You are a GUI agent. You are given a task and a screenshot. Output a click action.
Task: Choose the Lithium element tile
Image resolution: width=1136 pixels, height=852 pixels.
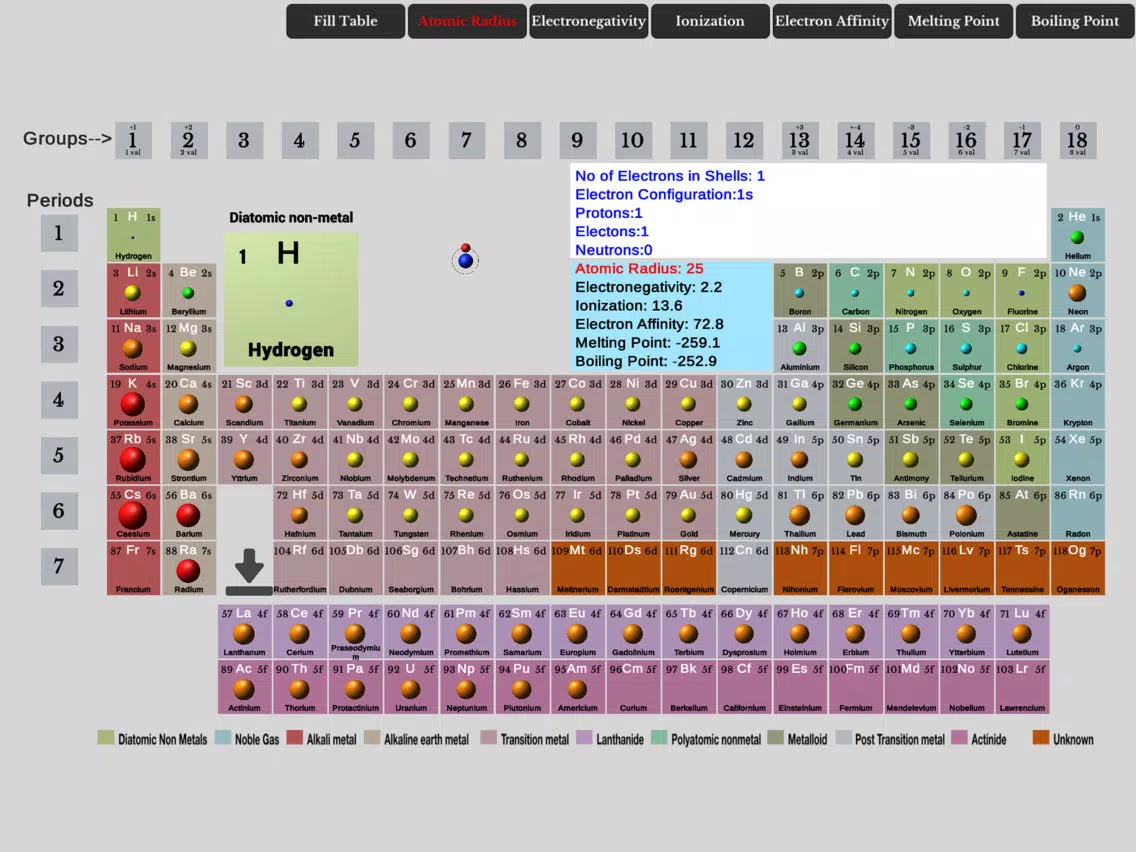click(x=133, y=291)
